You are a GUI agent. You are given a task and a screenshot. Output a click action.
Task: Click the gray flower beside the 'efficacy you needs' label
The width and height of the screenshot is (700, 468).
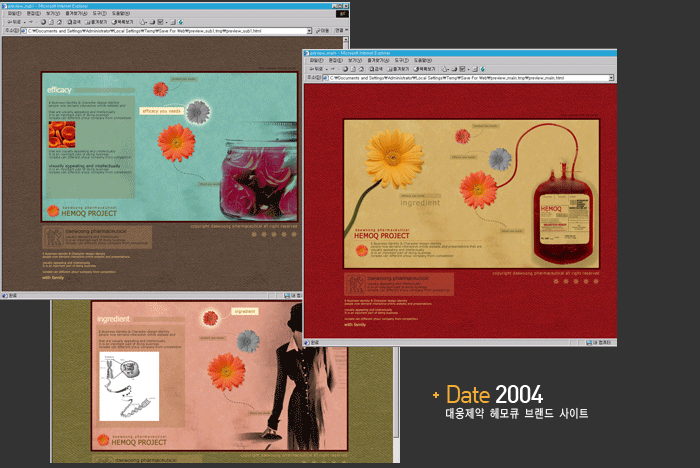(x=198, y=110)
